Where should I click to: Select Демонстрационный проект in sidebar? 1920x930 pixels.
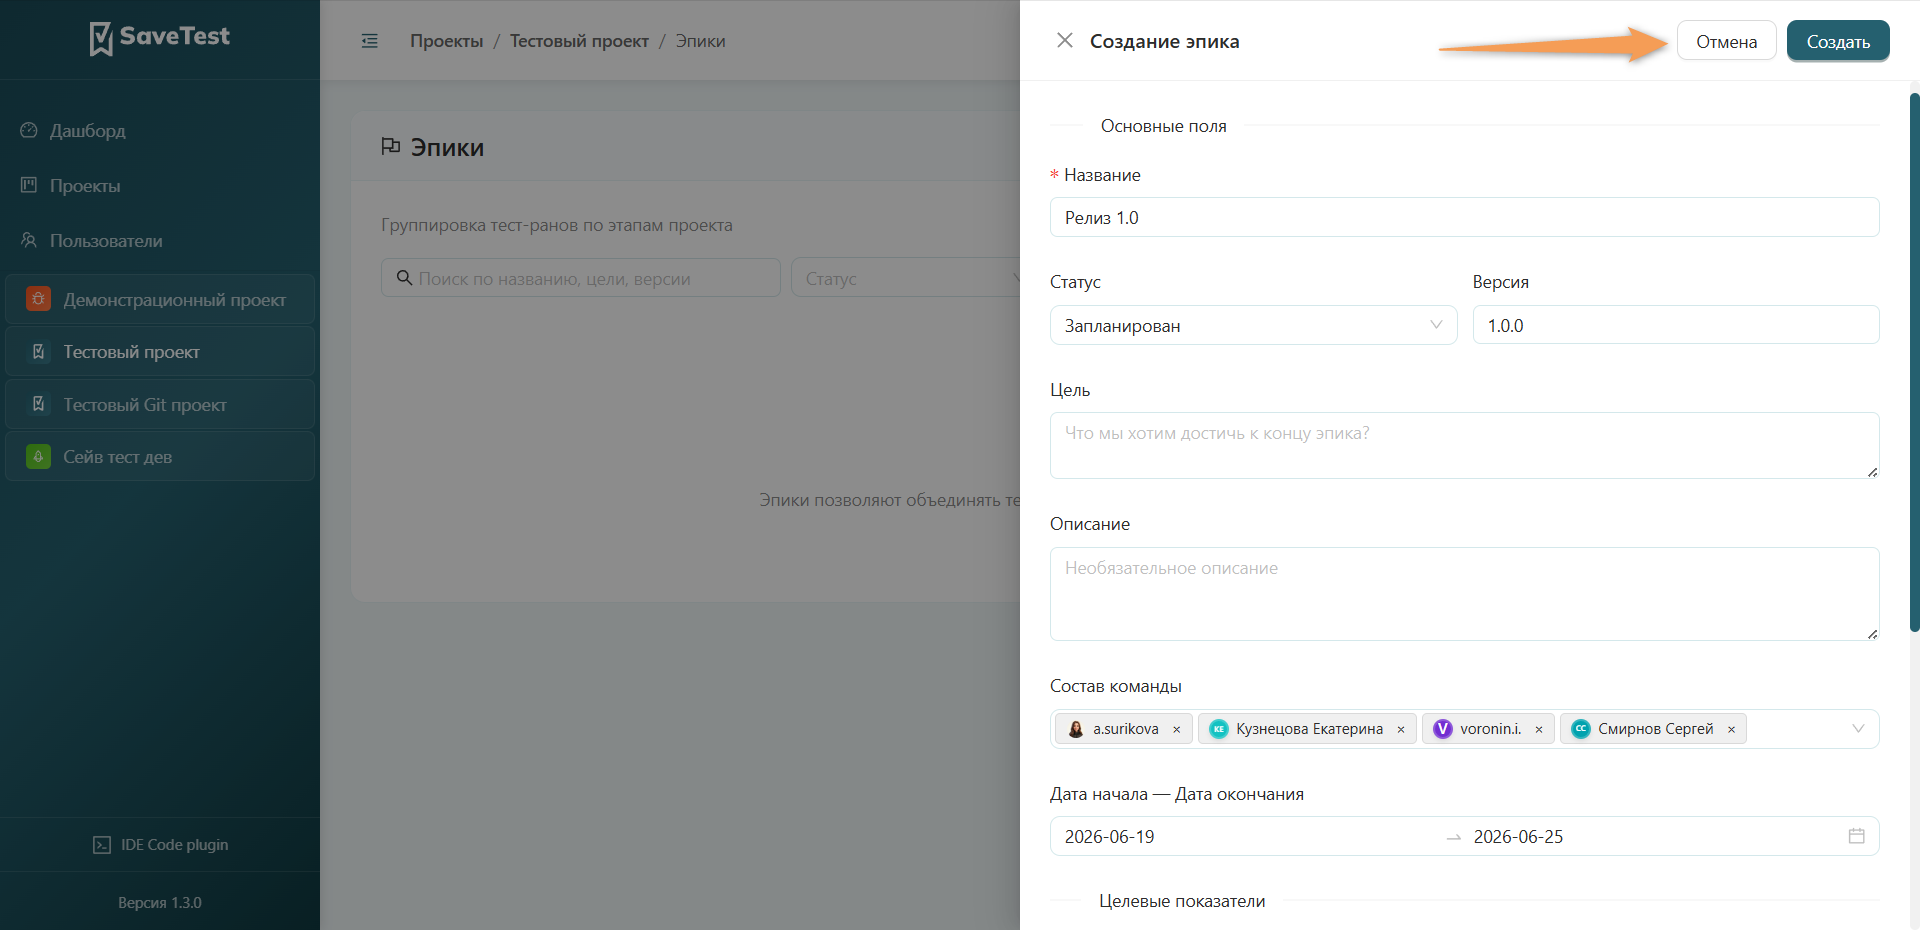[x=160, y=299]
